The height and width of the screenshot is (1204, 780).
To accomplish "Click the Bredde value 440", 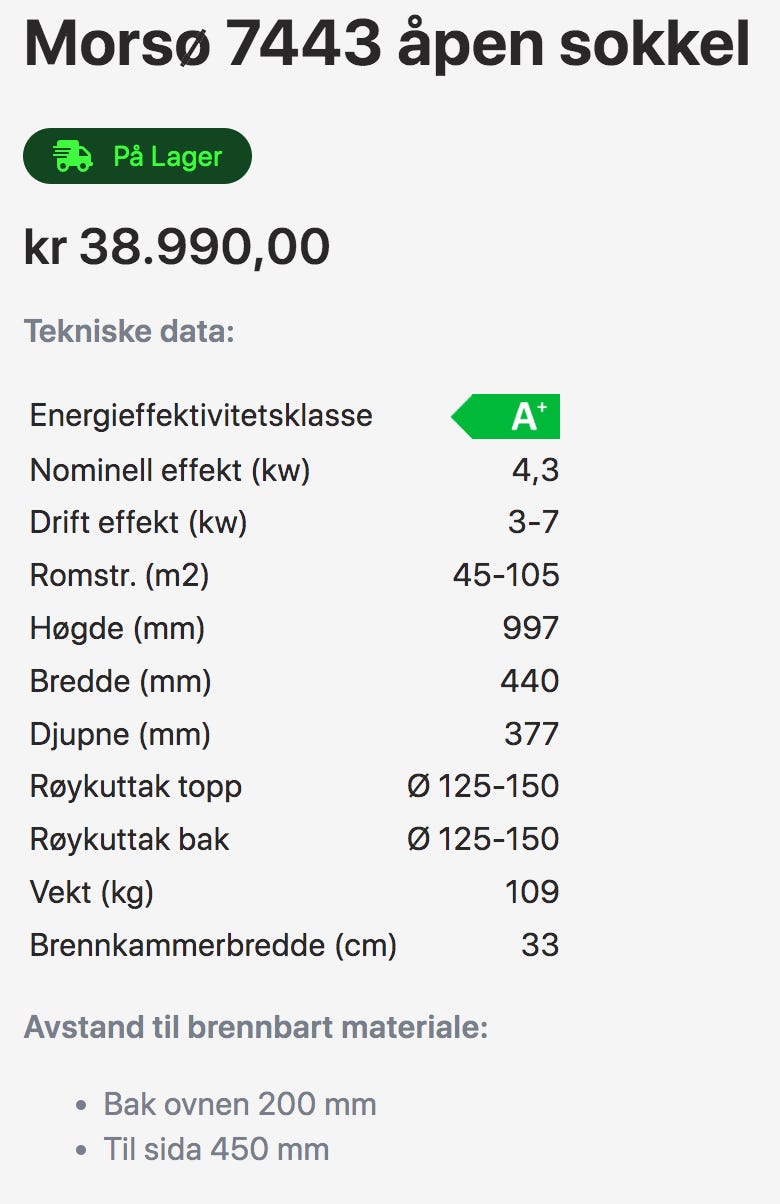I will tap(530, 682).
